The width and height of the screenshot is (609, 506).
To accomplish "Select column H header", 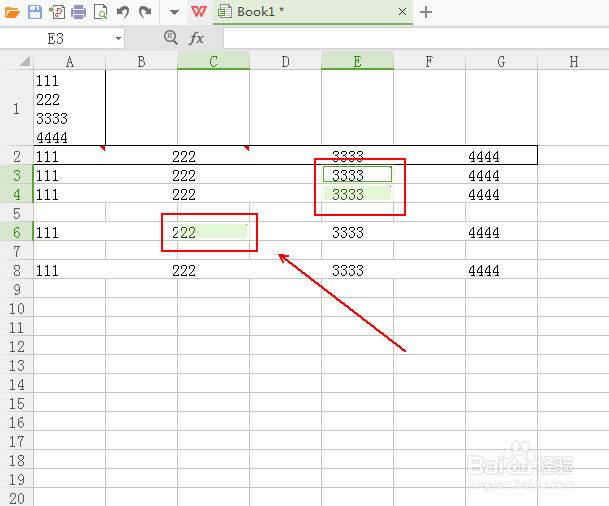I will tap(574, 61).
